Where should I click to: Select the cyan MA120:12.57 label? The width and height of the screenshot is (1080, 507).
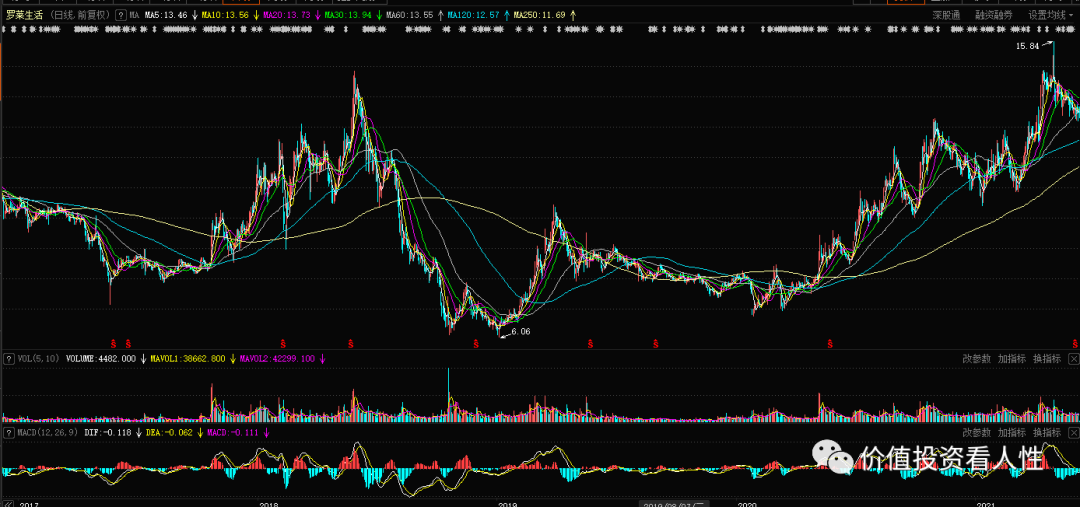(472, 14)
